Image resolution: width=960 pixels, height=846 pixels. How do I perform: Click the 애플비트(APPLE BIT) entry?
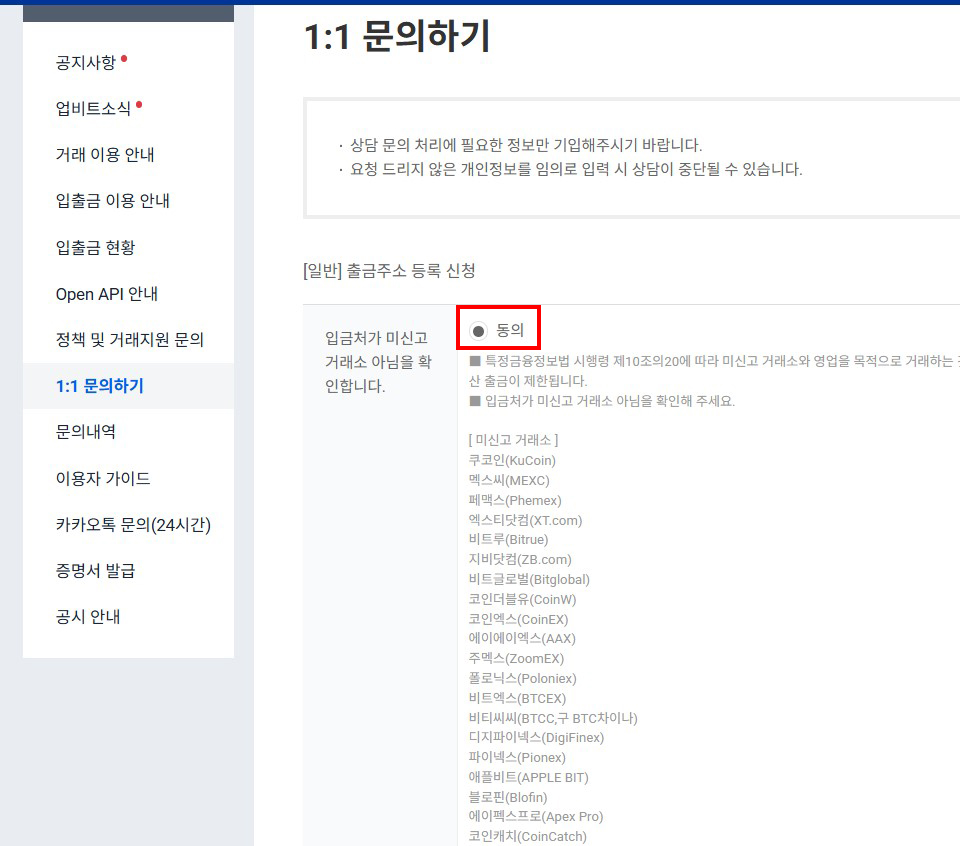pos(528,777)
